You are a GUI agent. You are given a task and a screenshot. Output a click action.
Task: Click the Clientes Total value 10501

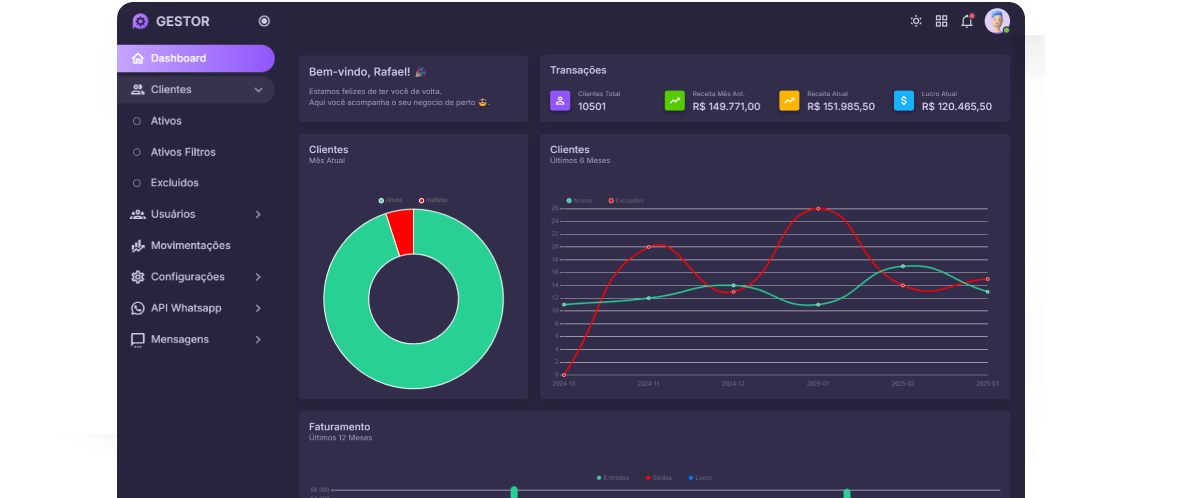(592, 107)
